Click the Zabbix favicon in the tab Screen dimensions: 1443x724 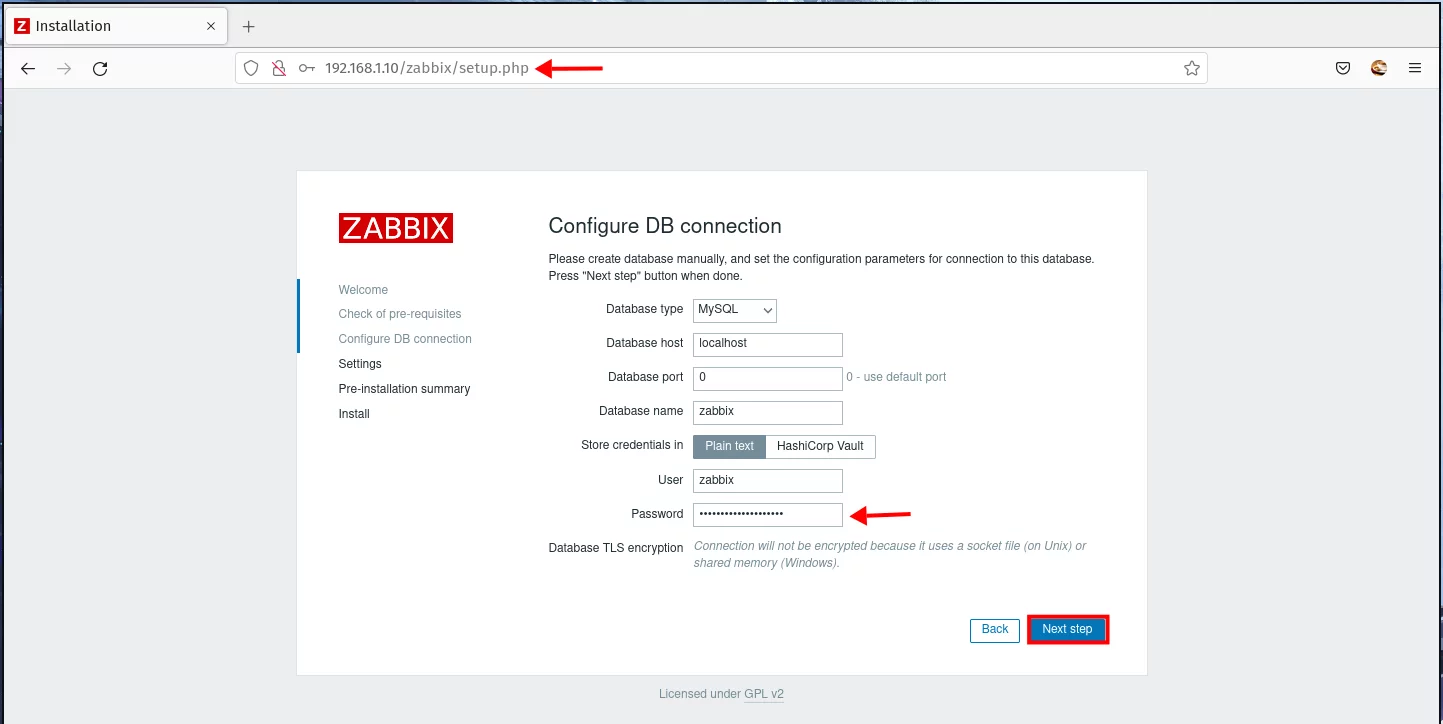[22, 26]
